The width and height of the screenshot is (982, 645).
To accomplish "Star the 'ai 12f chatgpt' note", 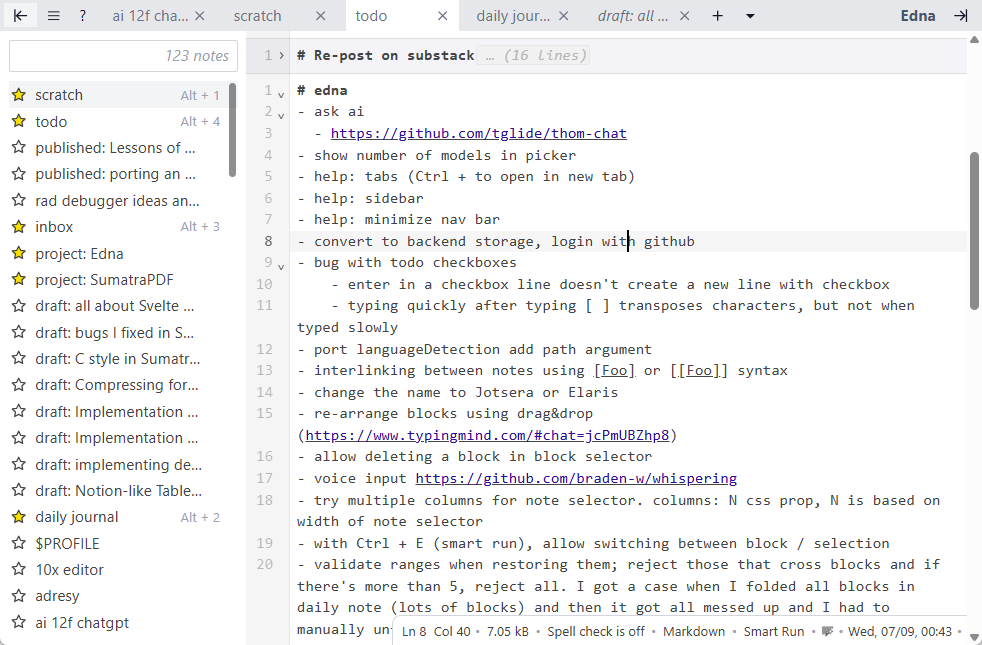I will 19,622.
